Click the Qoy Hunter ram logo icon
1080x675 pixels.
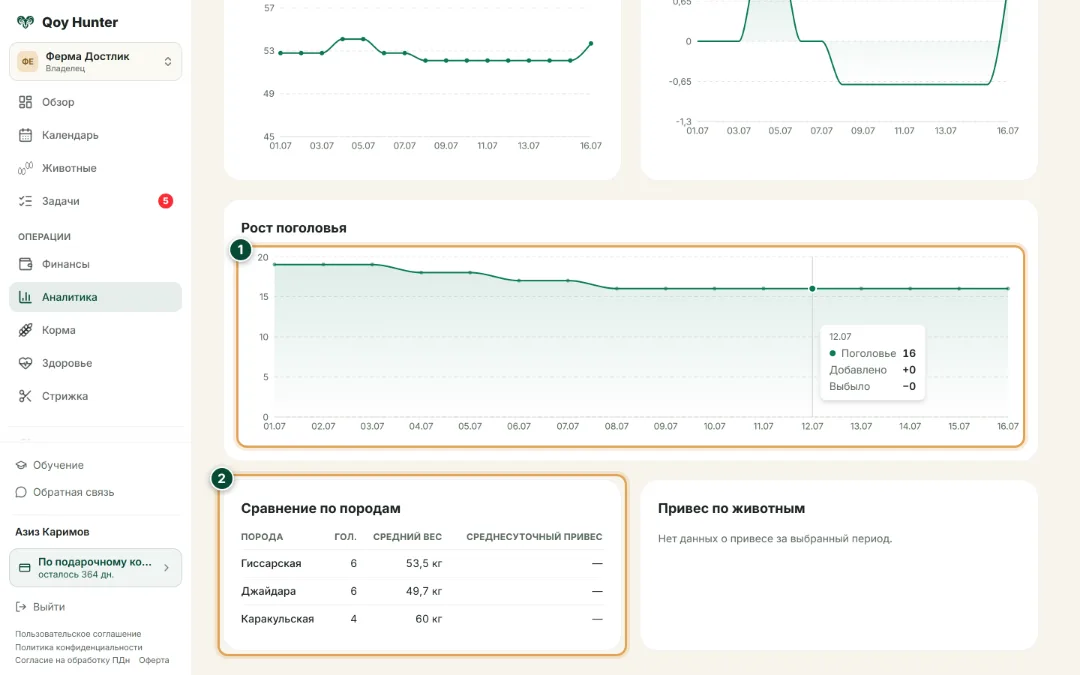25,22
